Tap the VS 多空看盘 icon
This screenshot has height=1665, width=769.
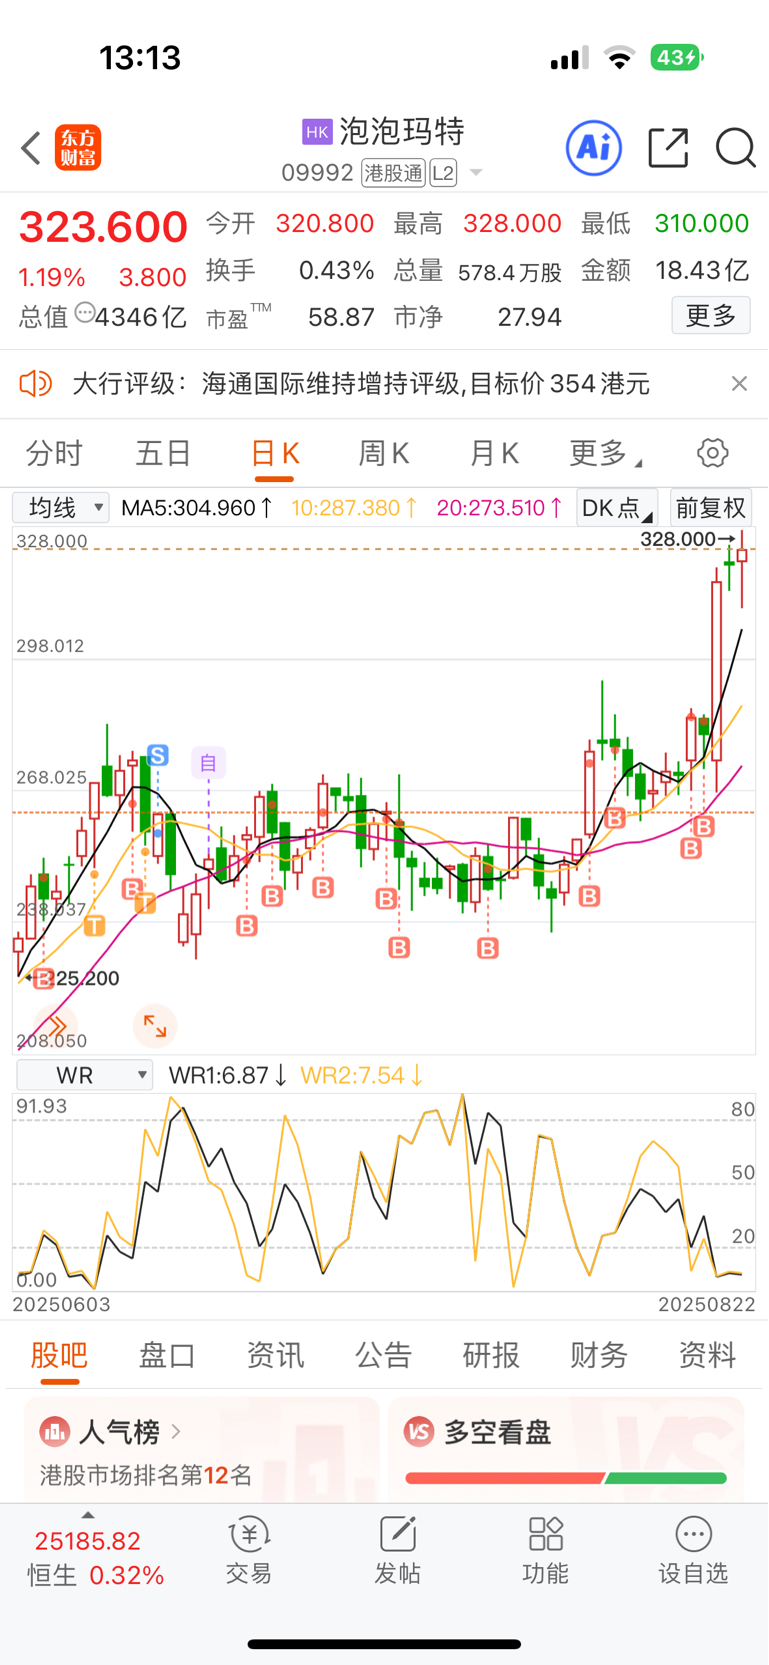(x=419, y=1432)
